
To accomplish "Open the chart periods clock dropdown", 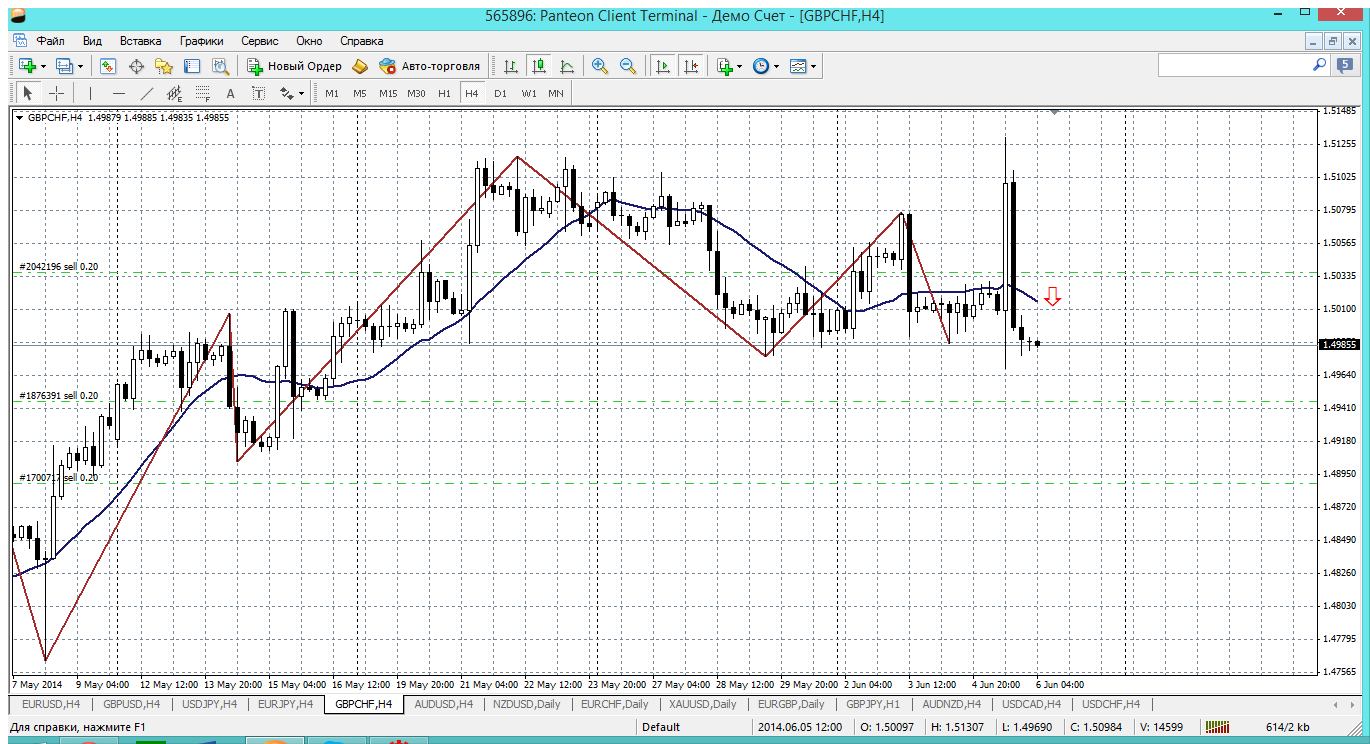I will click(765, 66).
